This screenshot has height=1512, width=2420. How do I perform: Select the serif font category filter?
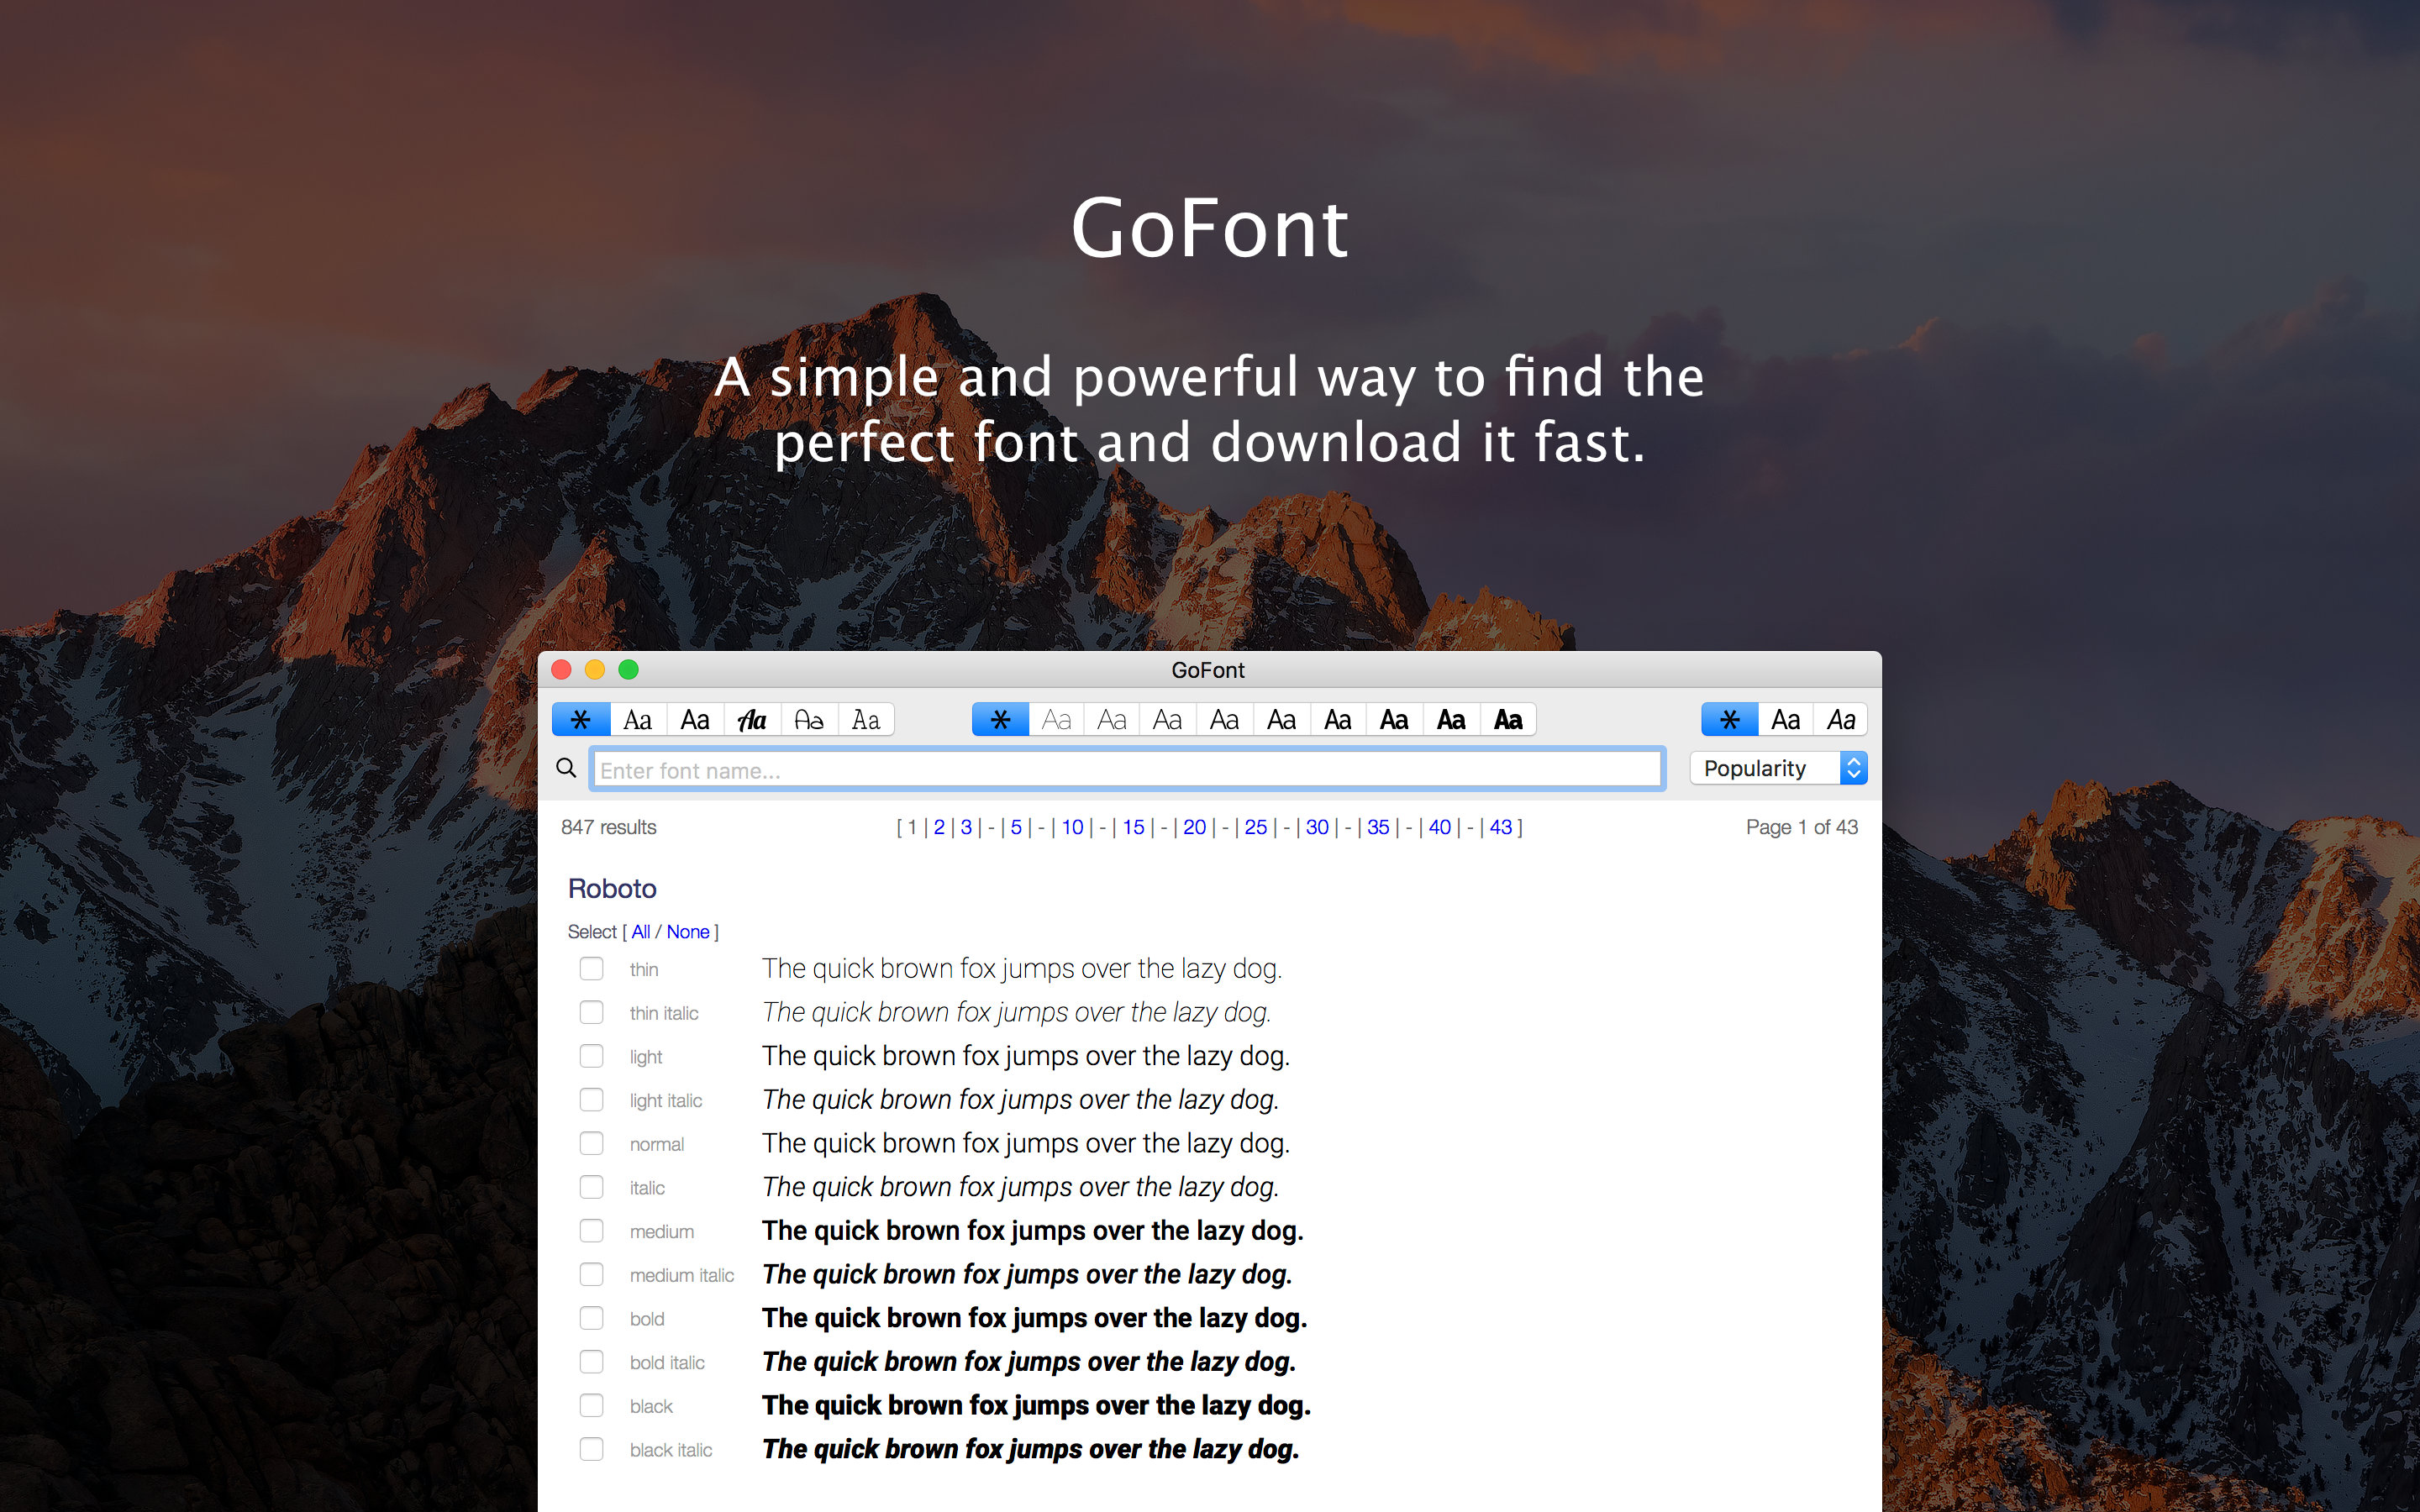coord(638,718)
